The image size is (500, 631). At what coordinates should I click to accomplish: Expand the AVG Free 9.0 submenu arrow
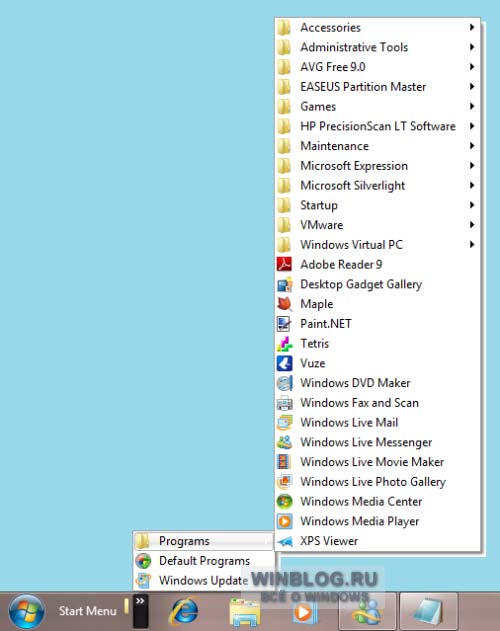pos(472,67)
